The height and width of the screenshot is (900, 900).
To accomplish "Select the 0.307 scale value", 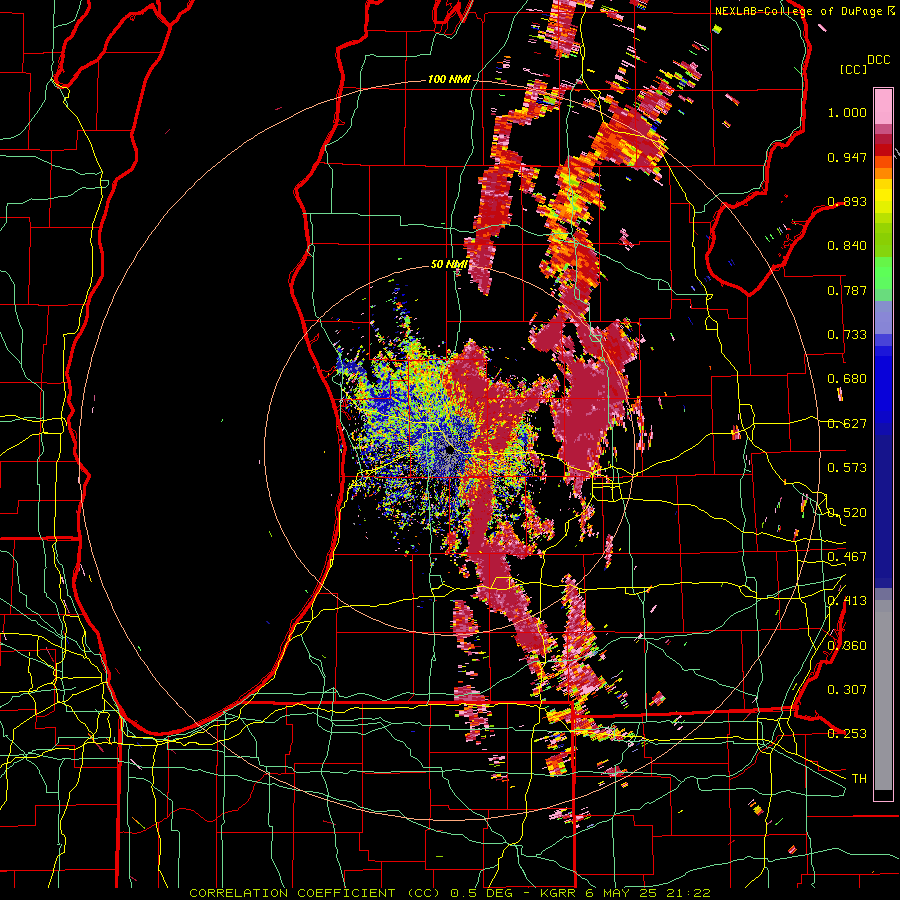I will tap(847, 690).
